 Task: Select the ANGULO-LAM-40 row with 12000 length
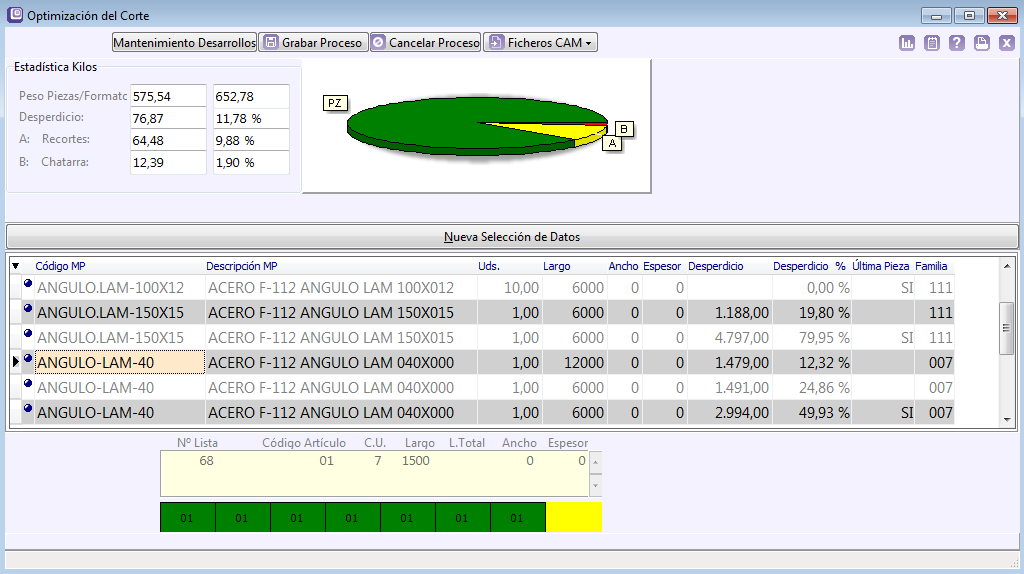click(x=120, y=362)
